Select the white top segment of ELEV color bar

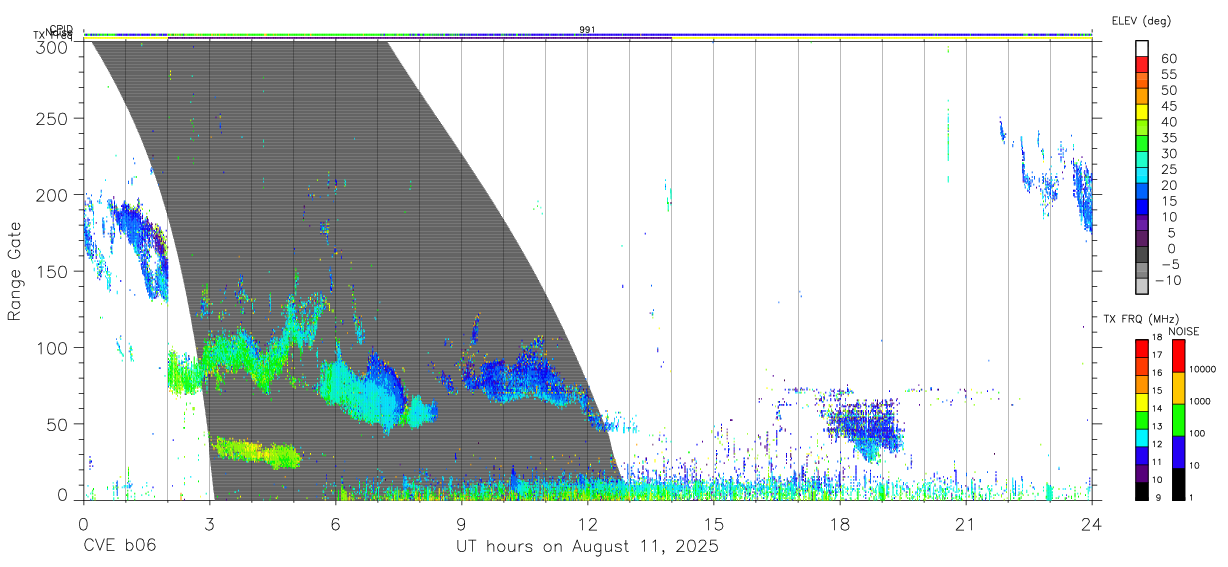pos(1142,49)
